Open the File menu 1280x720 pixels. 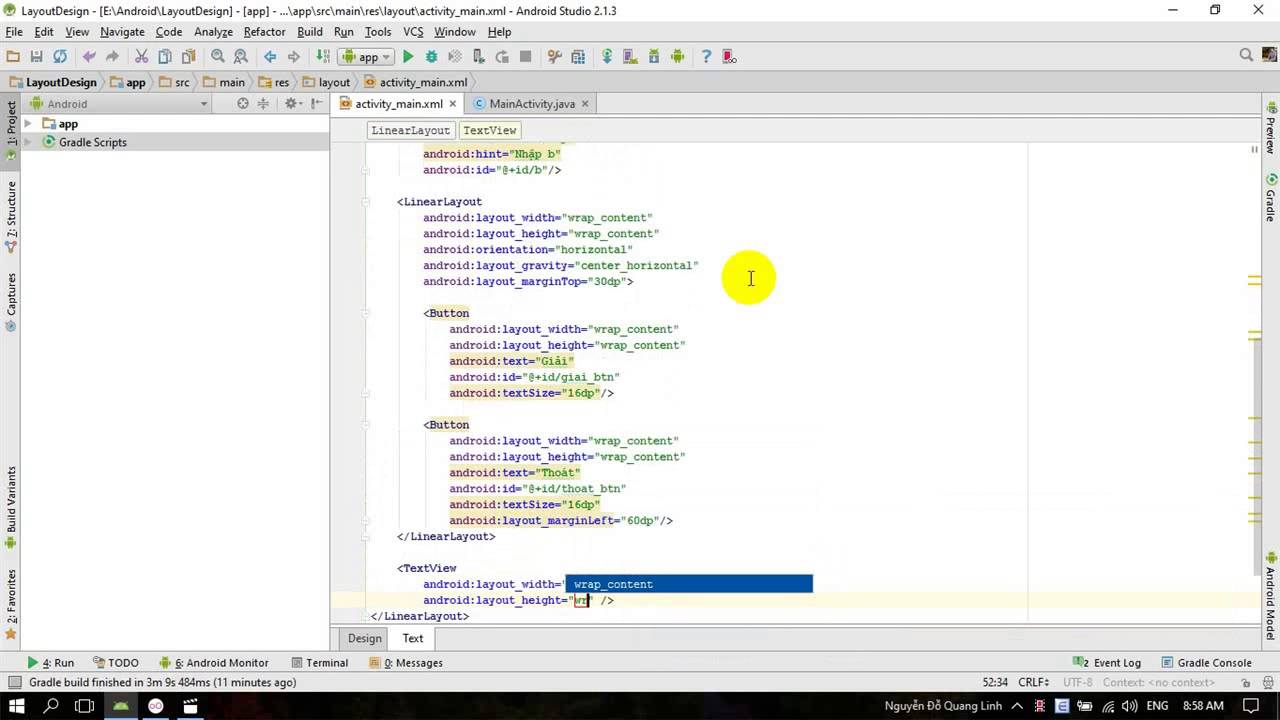click(14, 32)
